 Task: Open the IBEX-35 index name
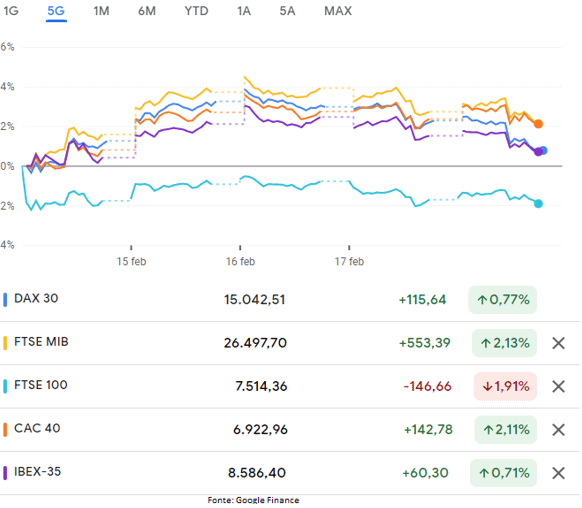coord(37,472)
